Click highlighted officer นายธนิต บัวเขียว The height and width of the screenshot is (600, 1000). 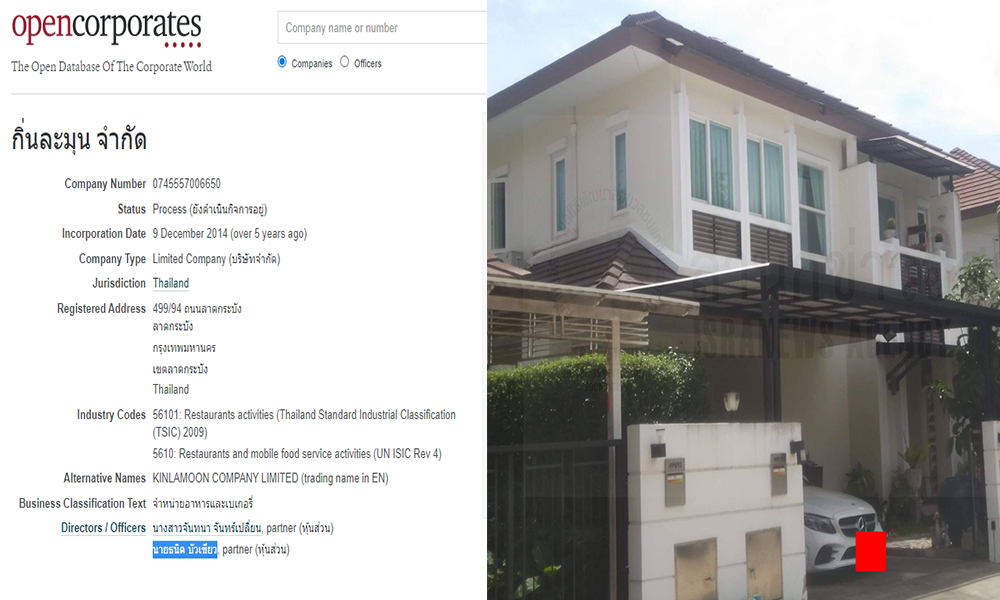click(185, 550)
